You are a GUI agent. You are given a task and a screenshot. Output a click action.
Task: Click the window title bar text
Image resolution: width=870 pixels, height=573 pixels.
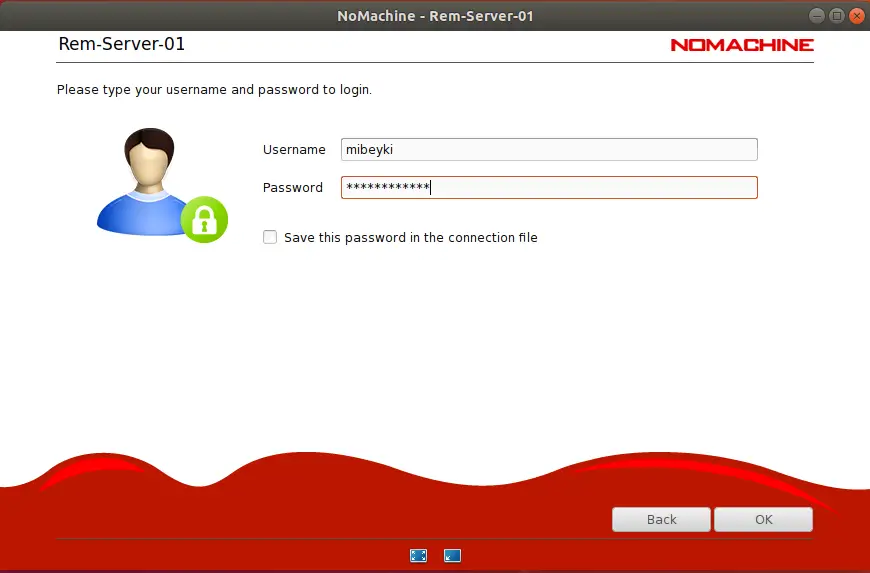pos(435,16)
